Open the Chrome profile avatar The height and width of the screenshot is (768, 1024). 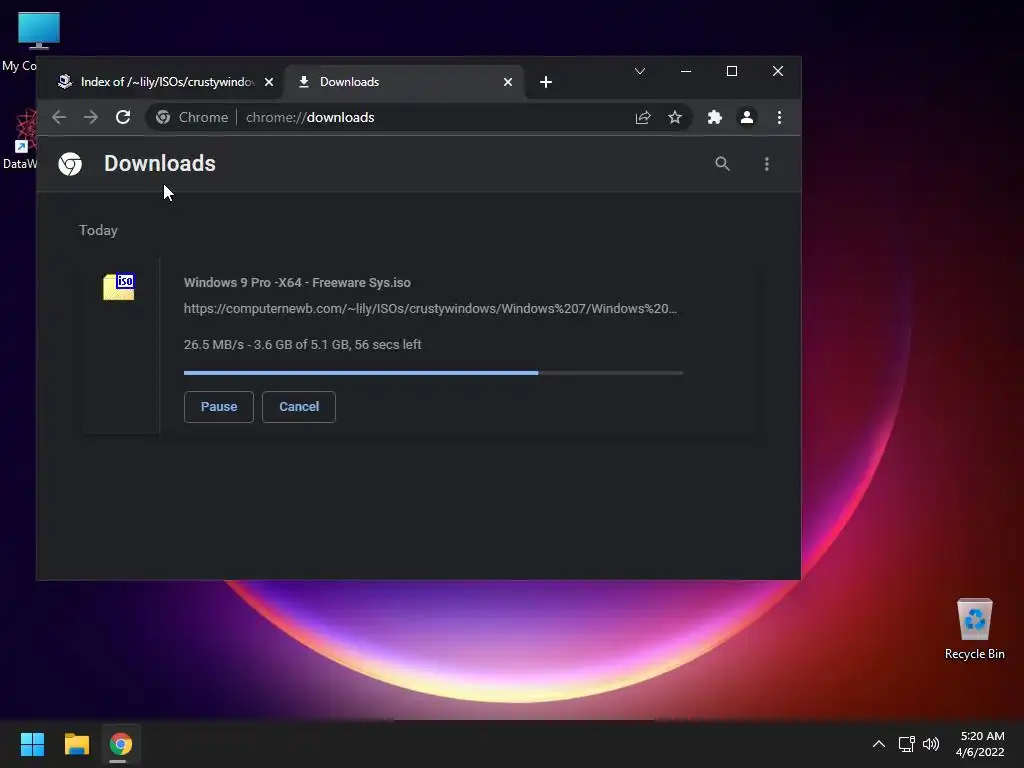746,118
